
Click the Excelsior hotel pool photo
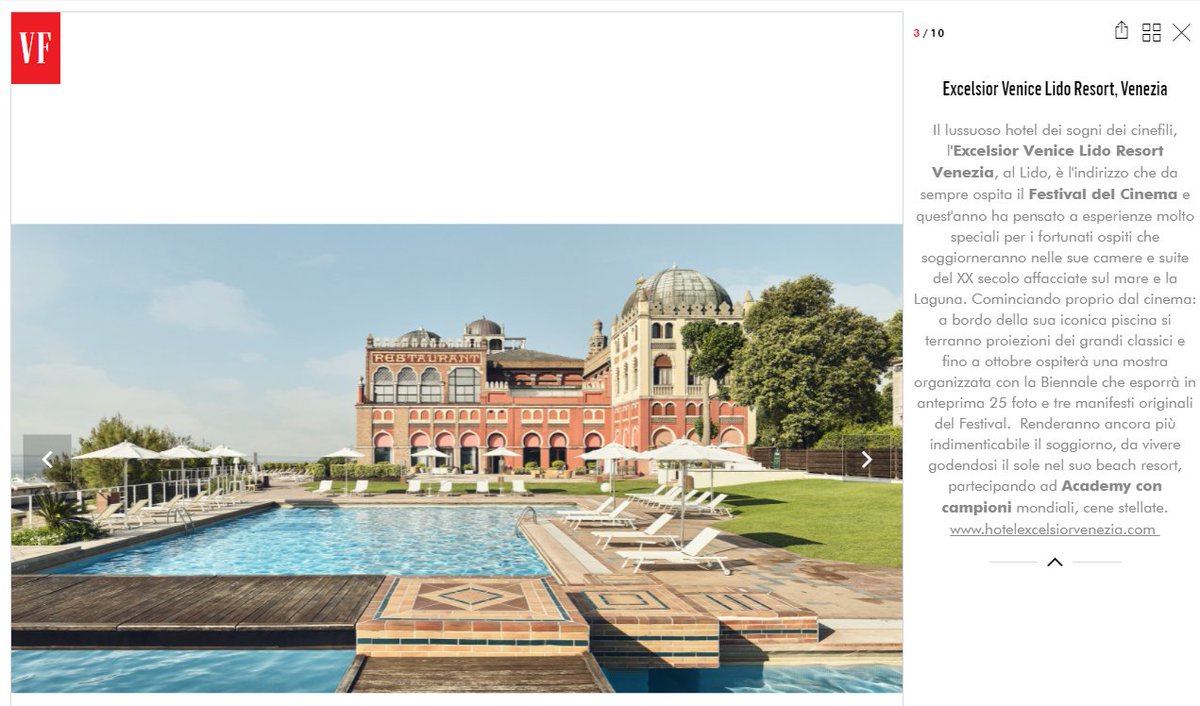pos(456,458)
